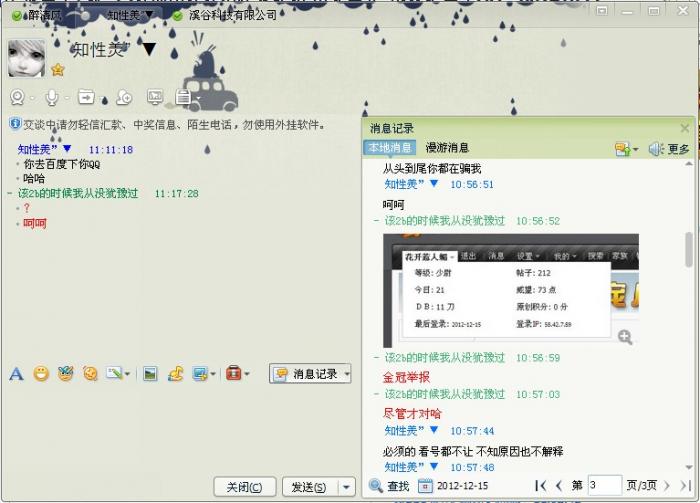Image resolution: width=700 pixels, height=503 pixels.
Task: Open the red toolbox icon
Action: (x=233, y=373)
